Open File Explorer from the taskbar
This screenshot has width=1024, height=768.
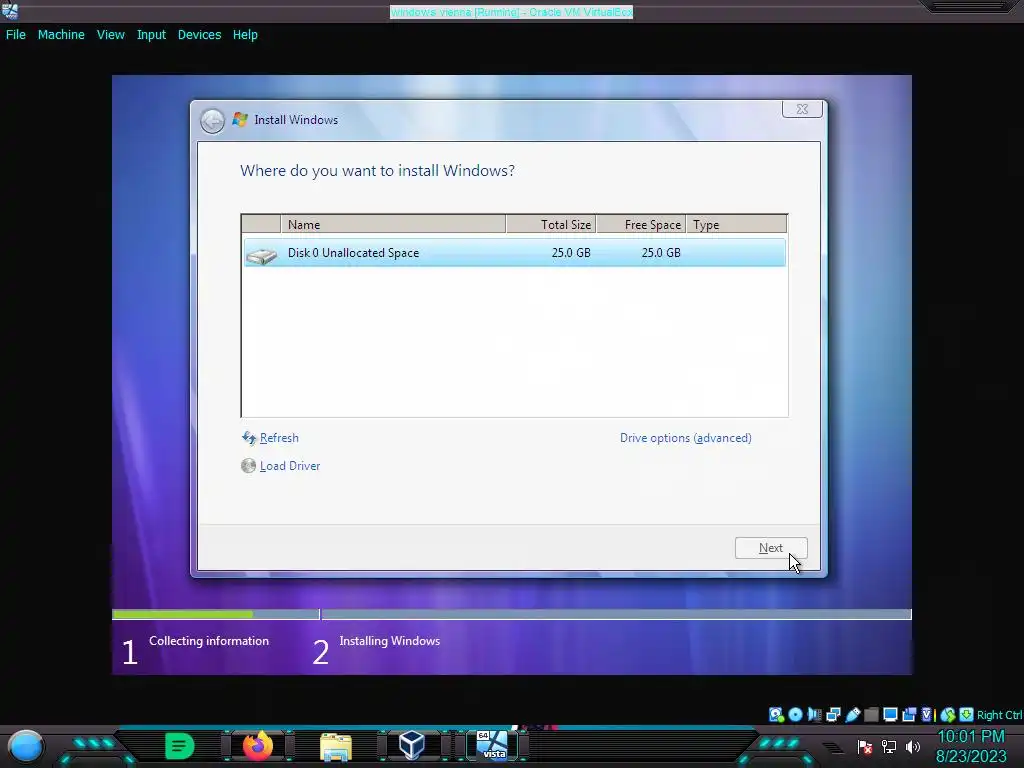(336, 746)
